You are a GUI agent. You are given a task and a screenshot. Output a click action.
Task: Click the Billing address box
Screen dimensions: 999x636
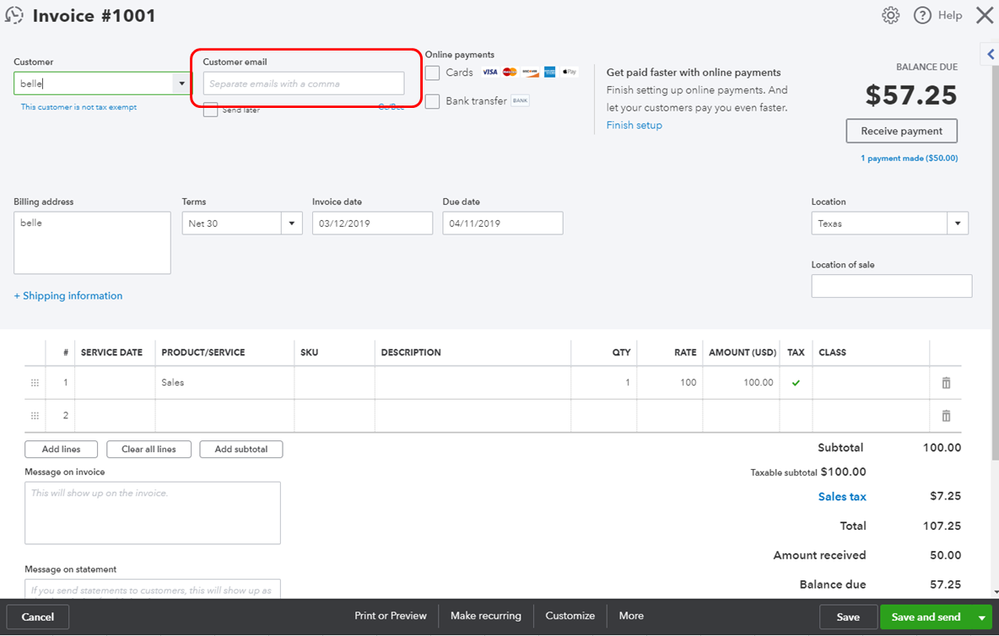(x=92, y=243)
